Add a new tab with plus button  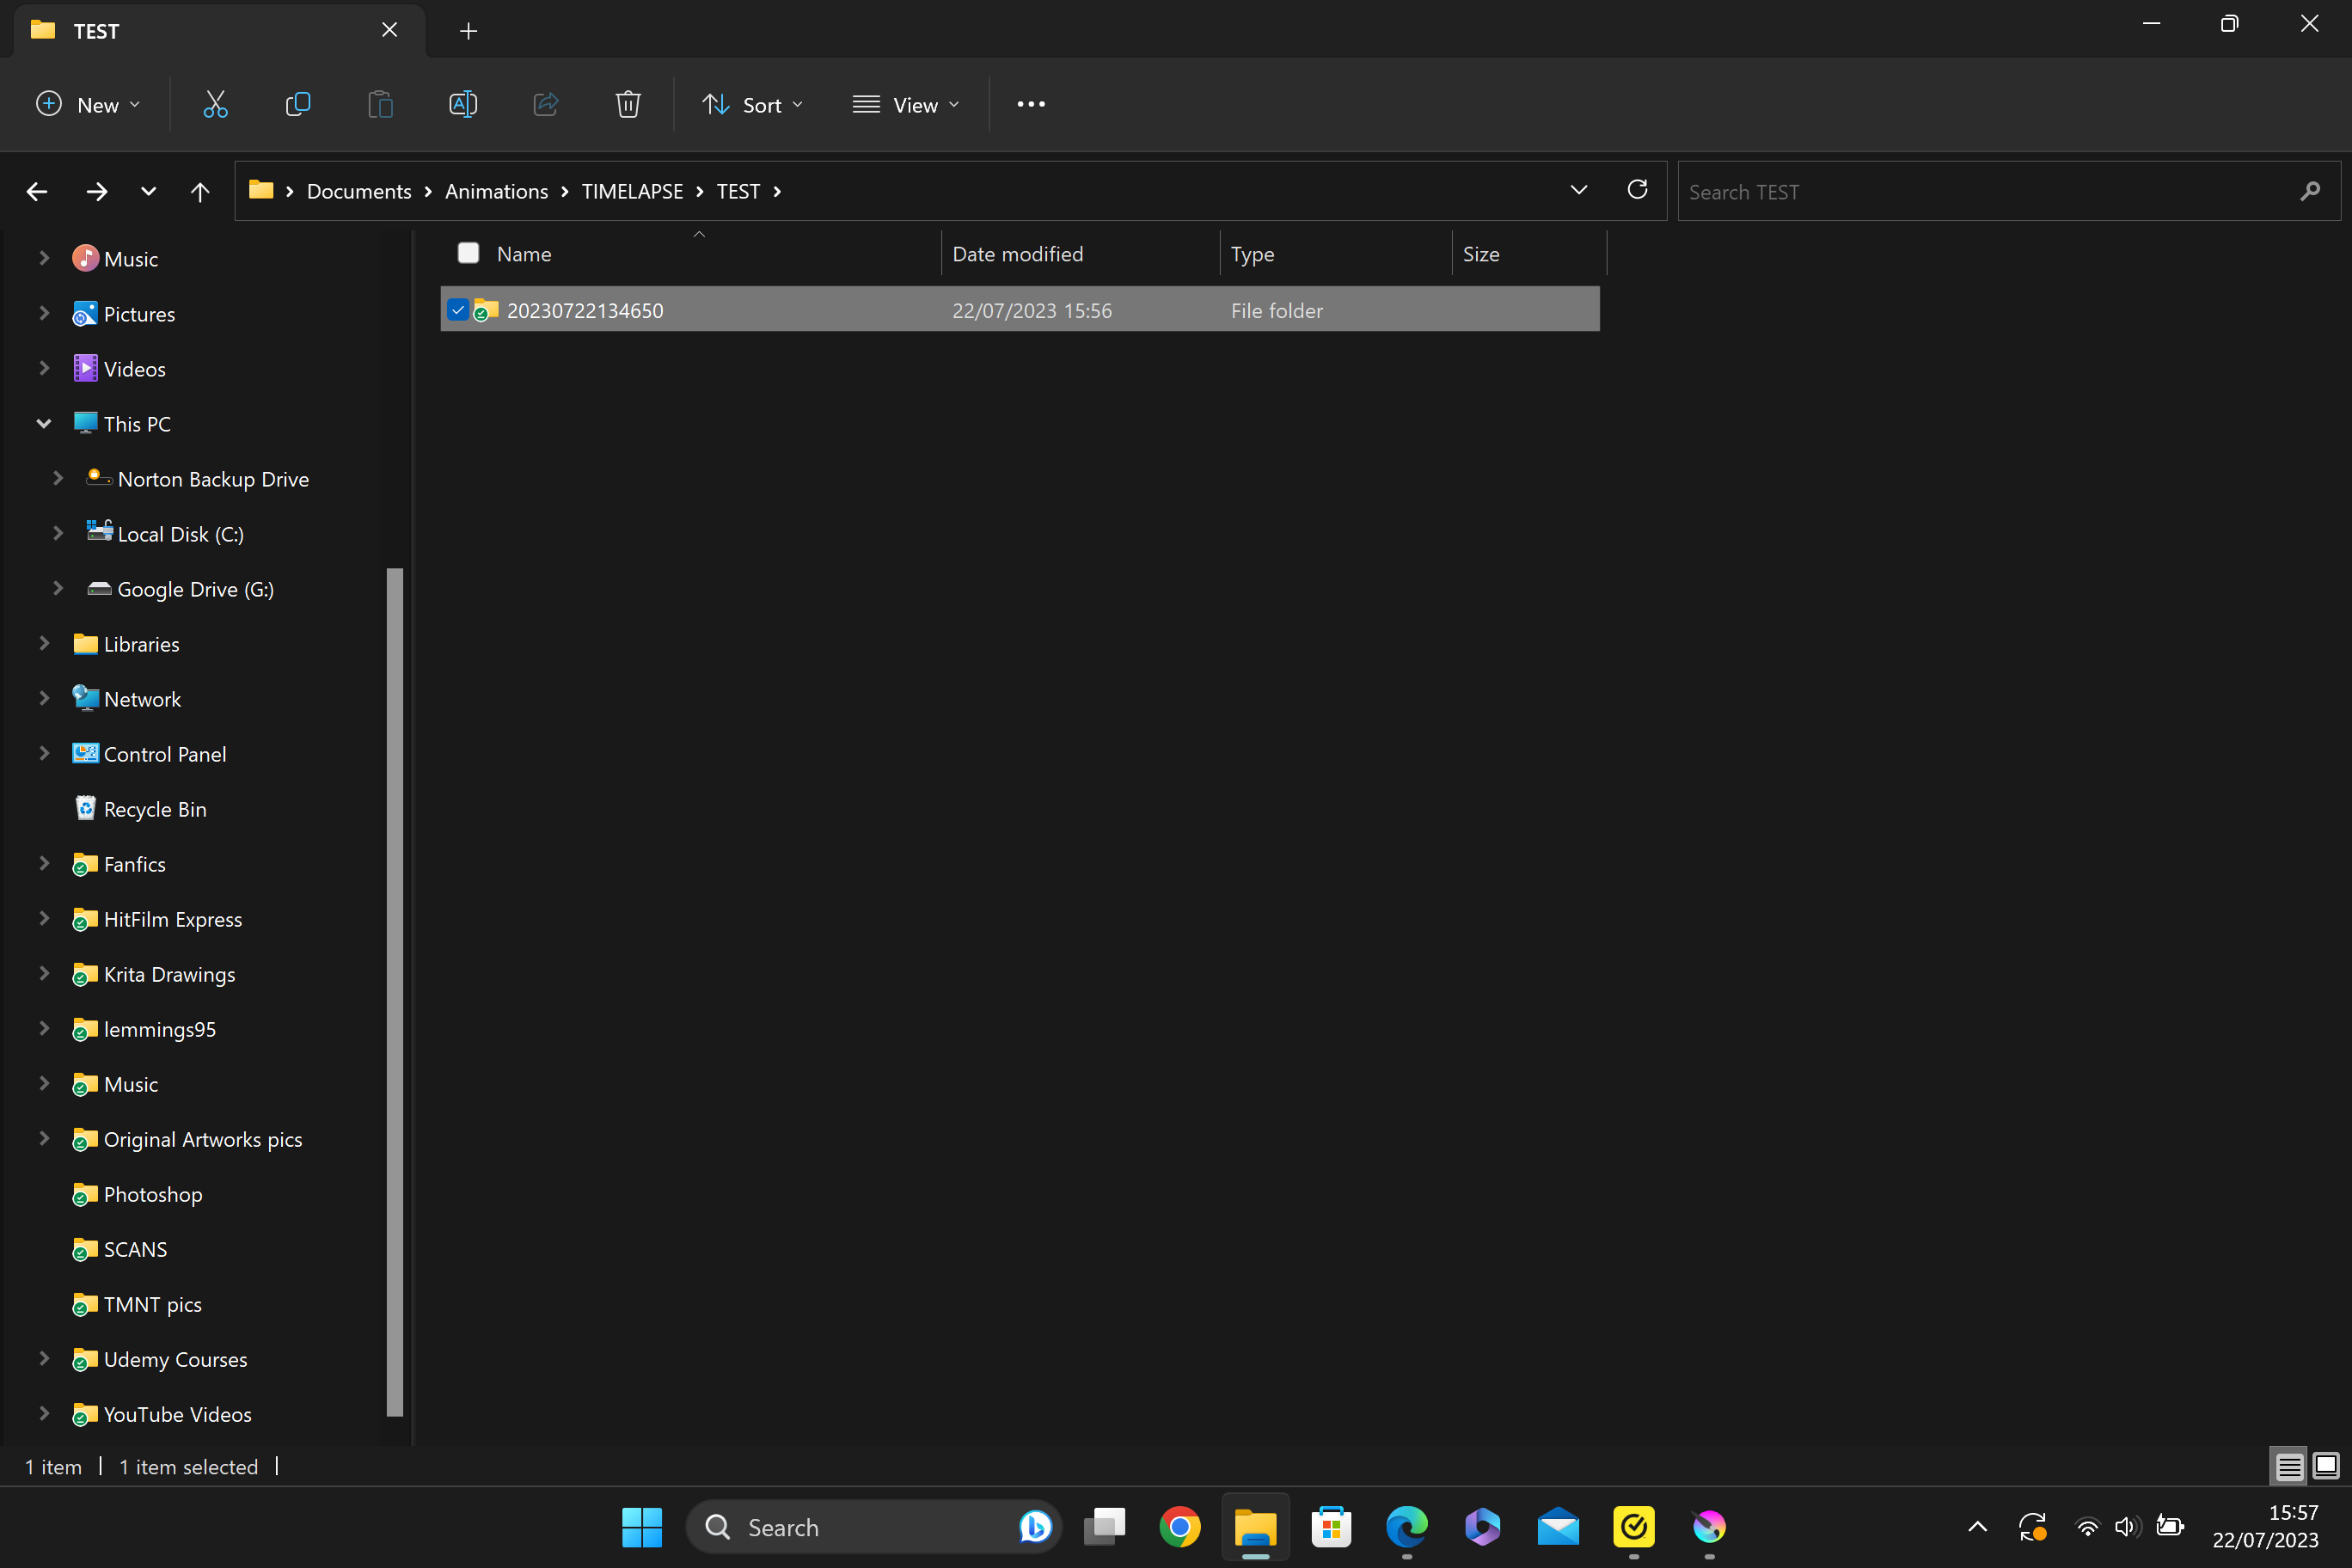(468, 31)
